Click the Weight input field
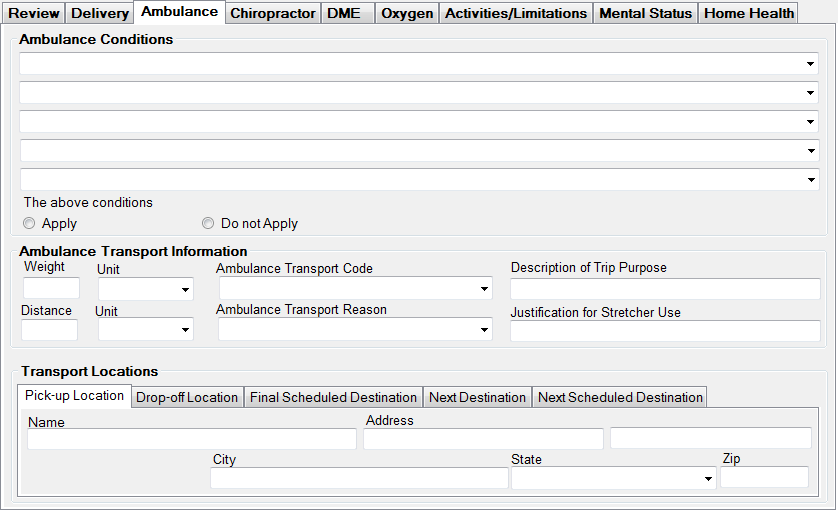 coord(51,289)
